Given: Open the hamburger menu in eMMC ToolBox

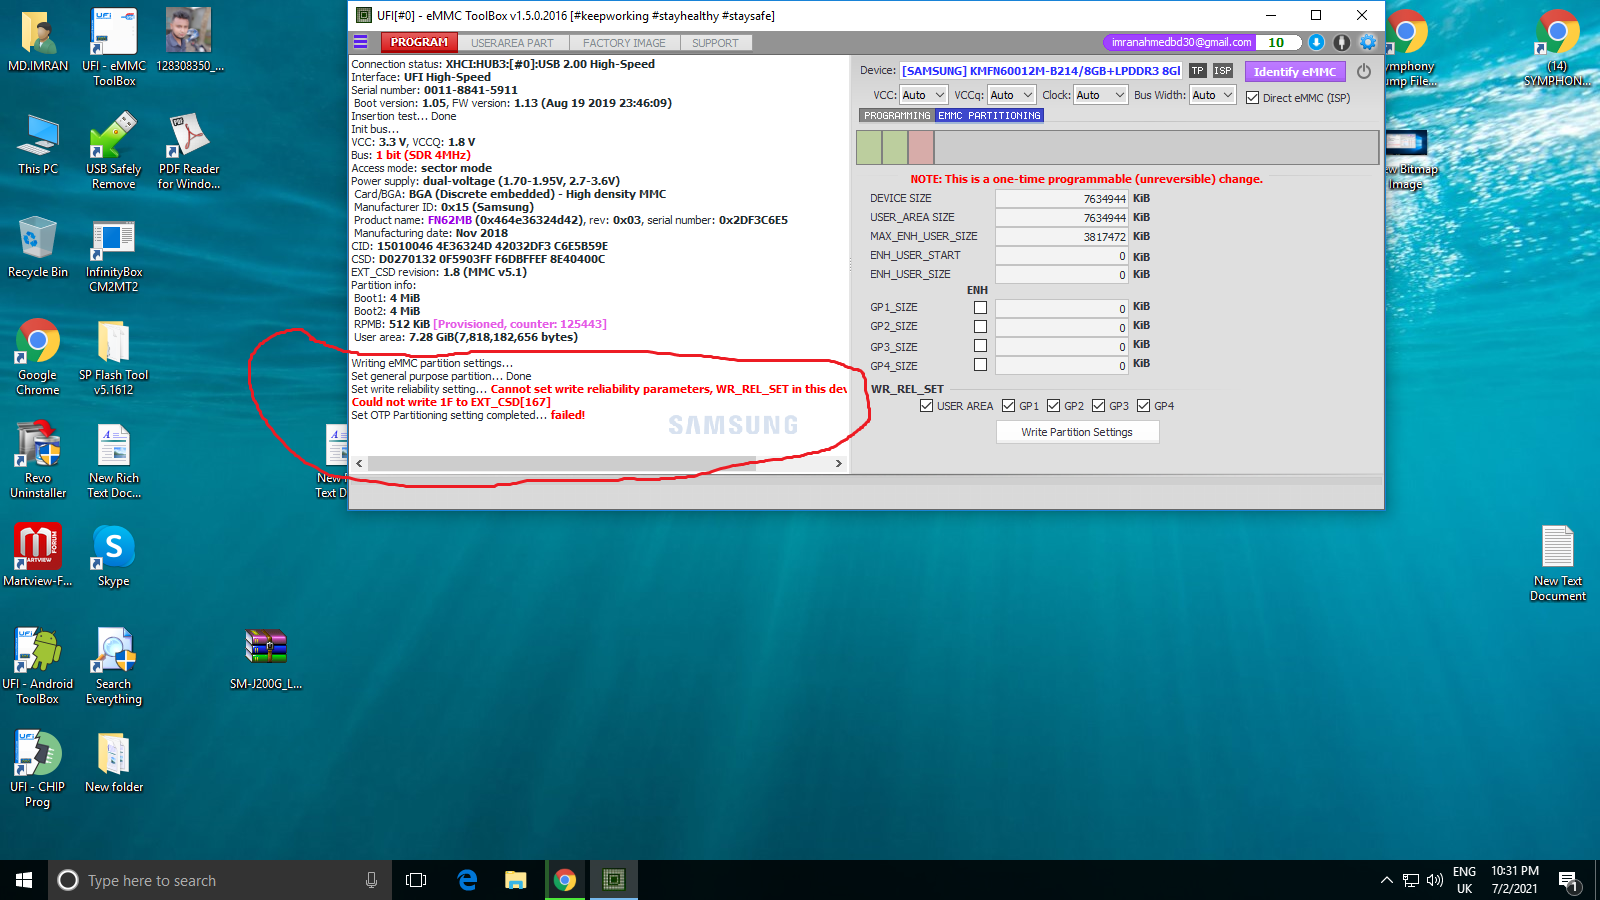Looking at the screenshot, I should pos(361,42).
